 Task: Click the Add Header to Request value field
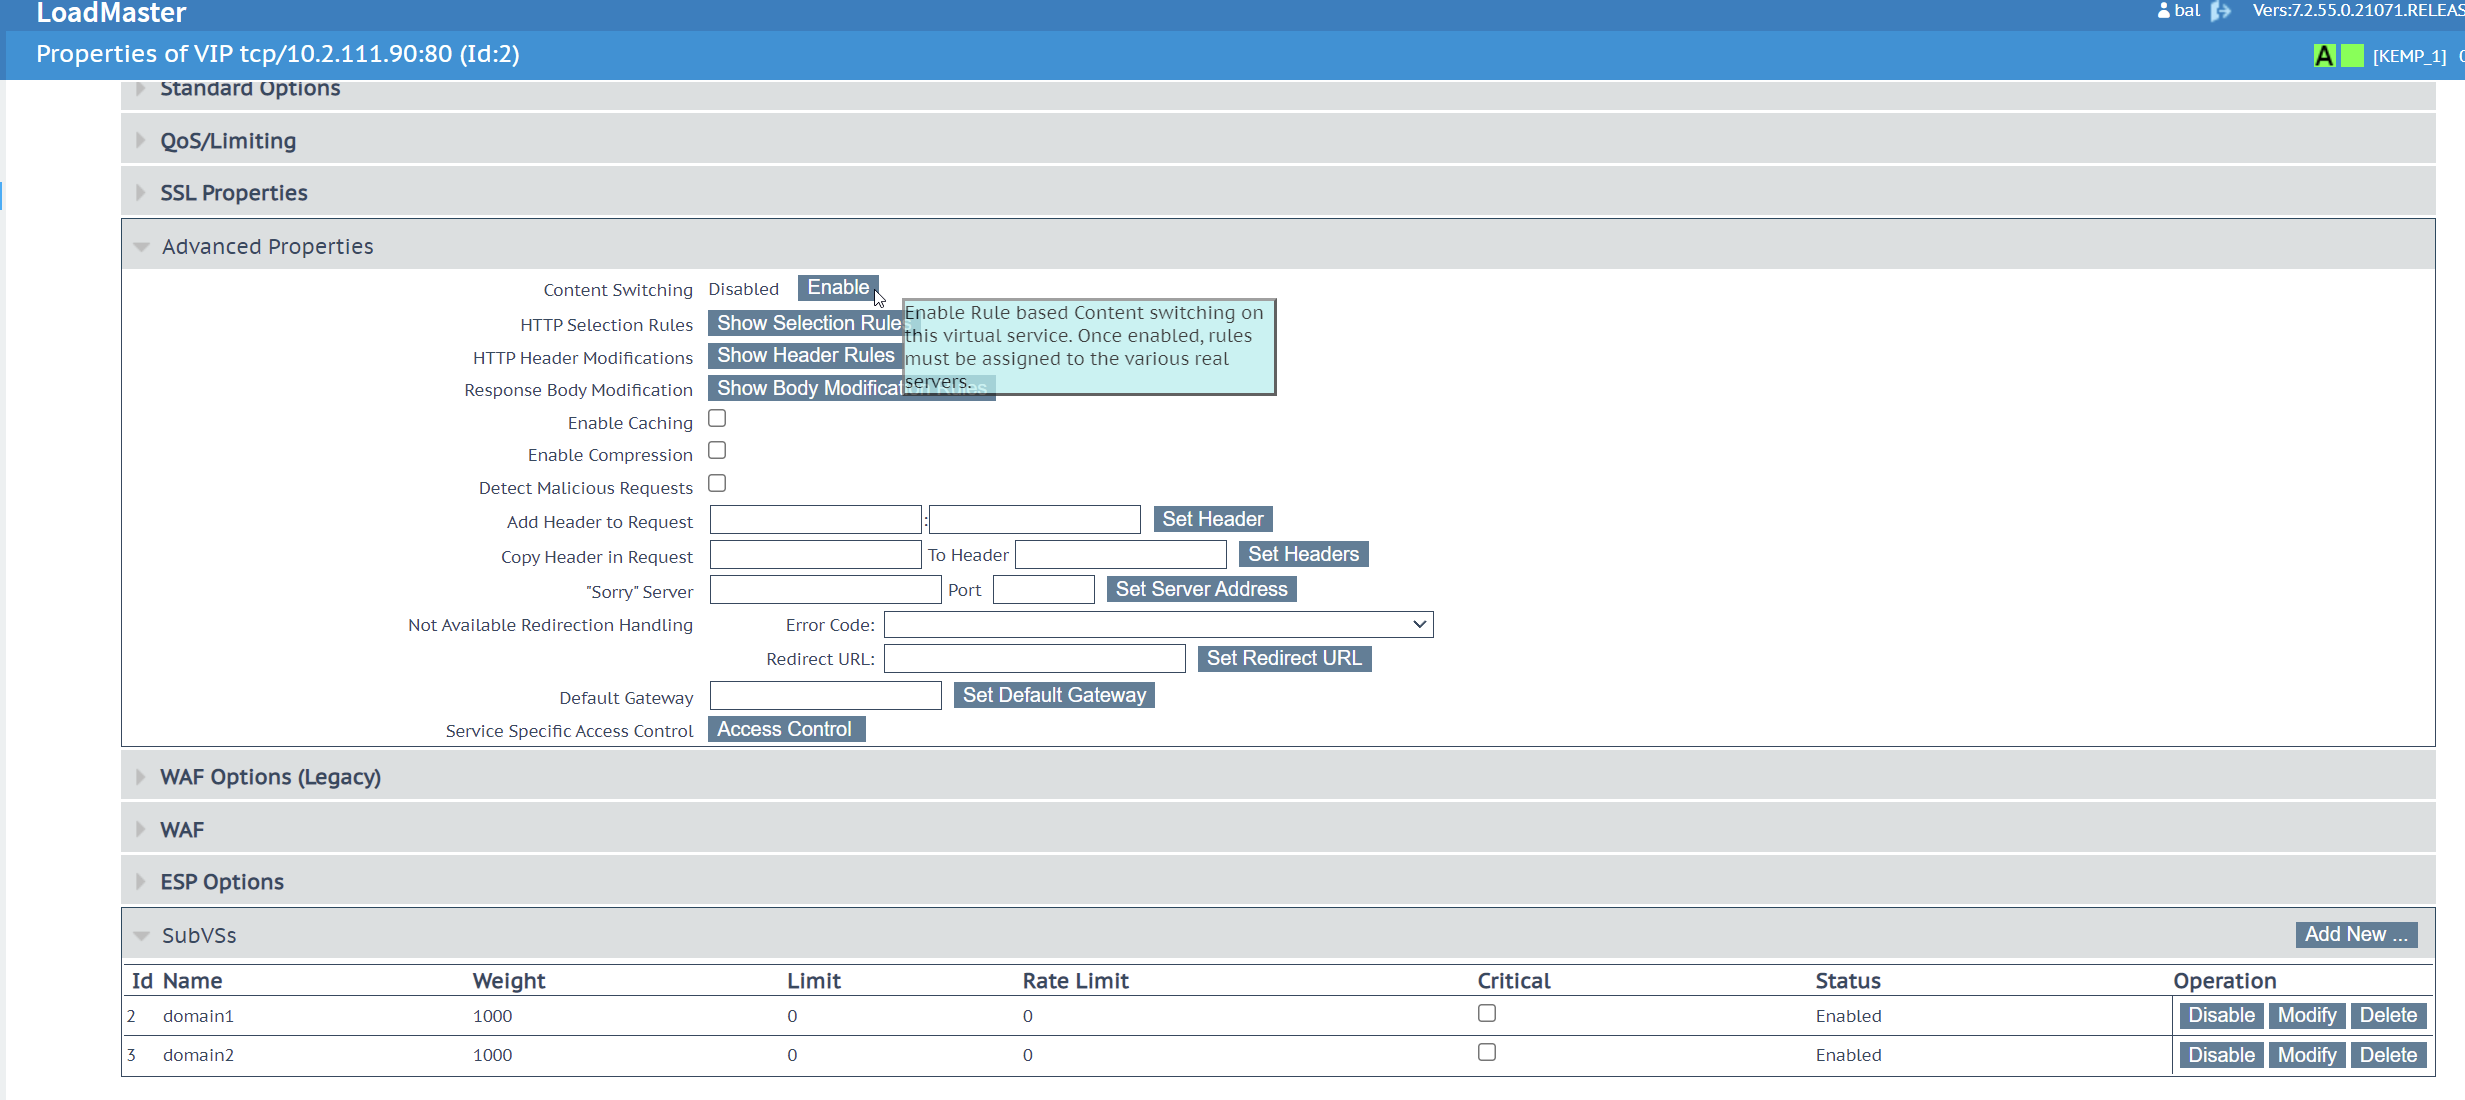(x=1034, y=519)
